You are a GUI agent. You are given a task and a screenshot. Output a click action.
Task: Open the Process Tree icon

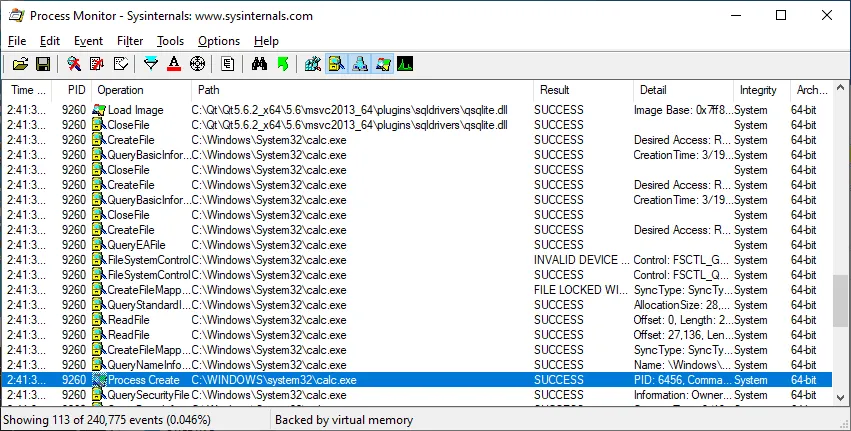pos(228,64)
